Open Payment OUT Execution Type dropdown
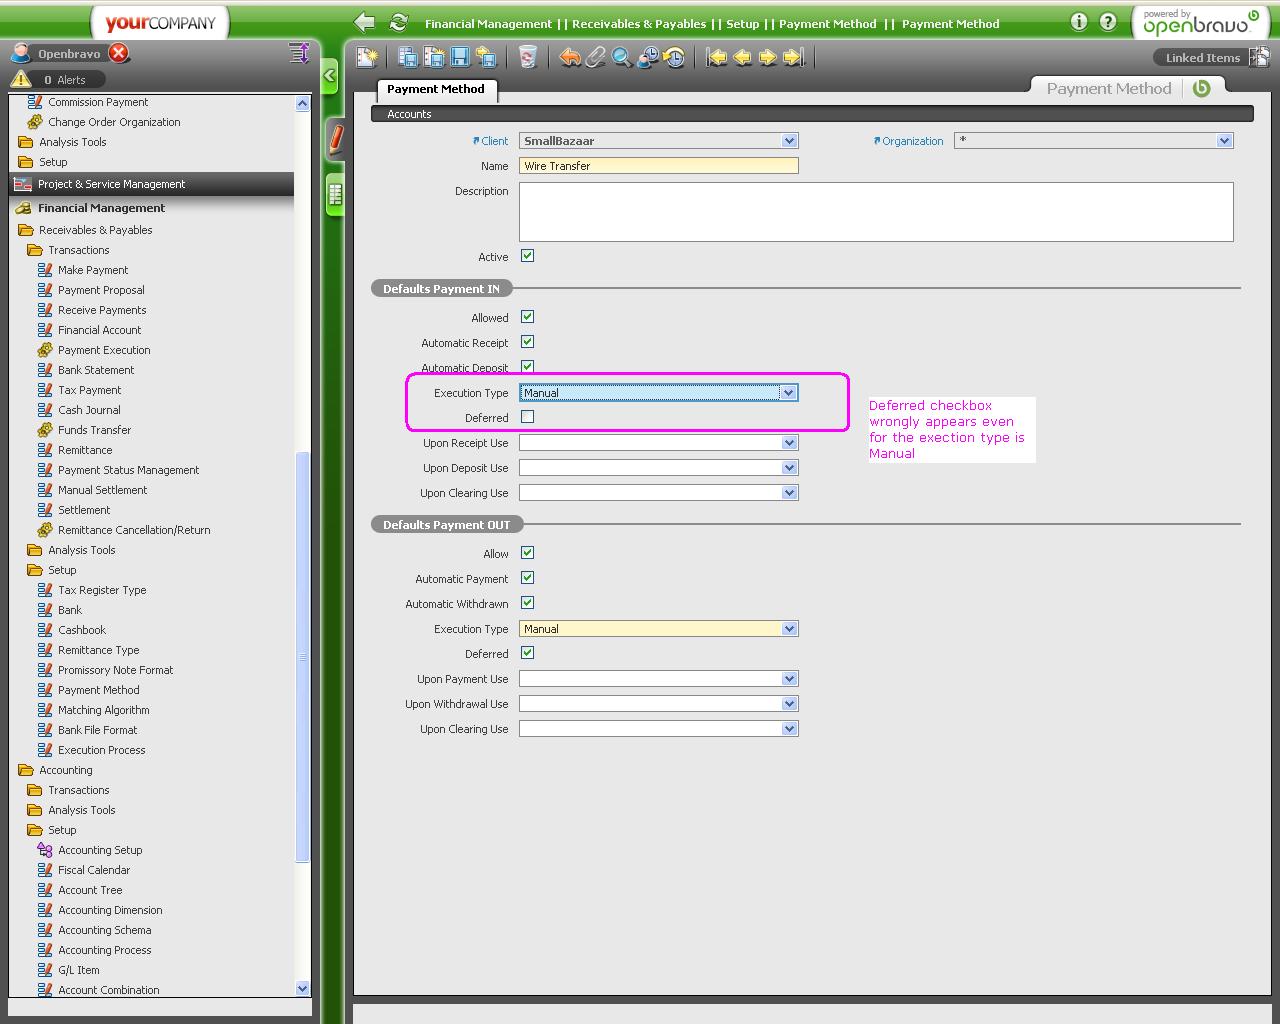Viewport: 1280px width, 1024px height. (789, 629)
